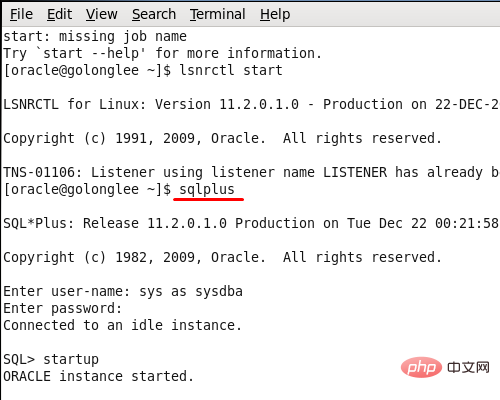This screenshot has width=500, height=400.
Task: Click the underlined sqlplus command
Action: click(207, 189)
